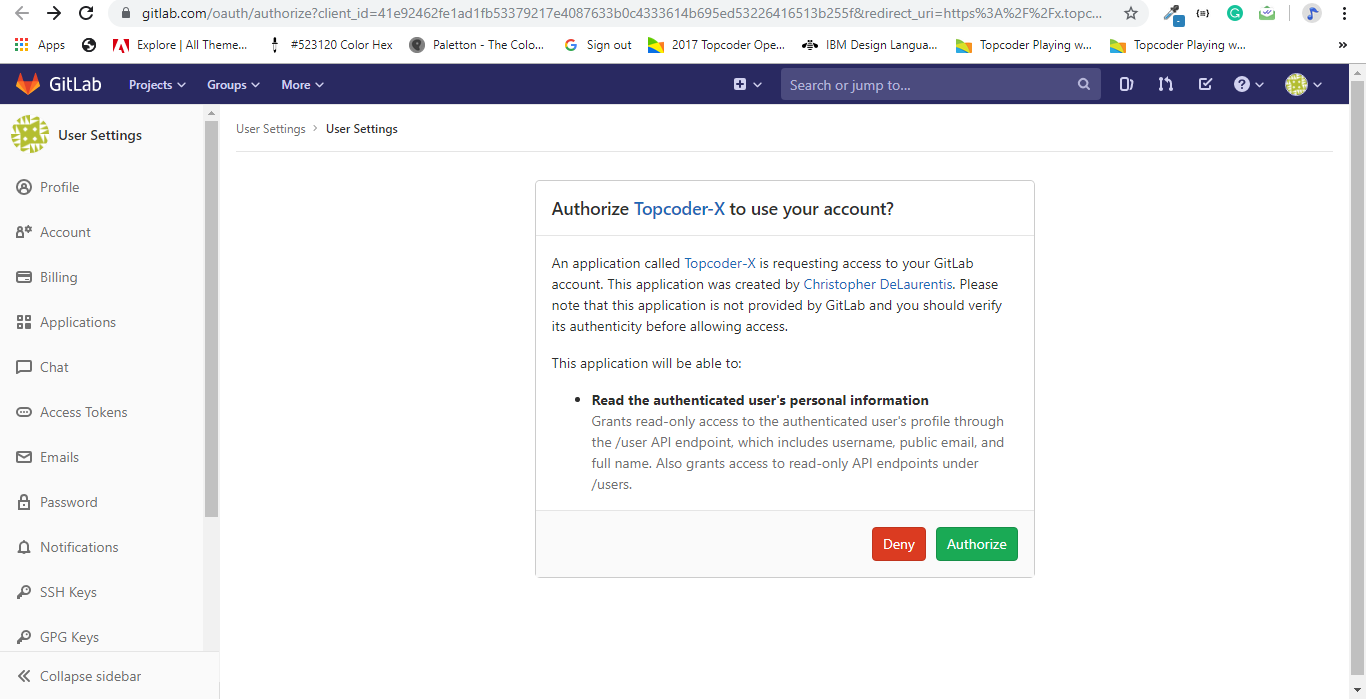The width and height of the screenshot is (1366, 699).
Task: Open the Groups dropdown menu
Action: (x=233, y=85)
